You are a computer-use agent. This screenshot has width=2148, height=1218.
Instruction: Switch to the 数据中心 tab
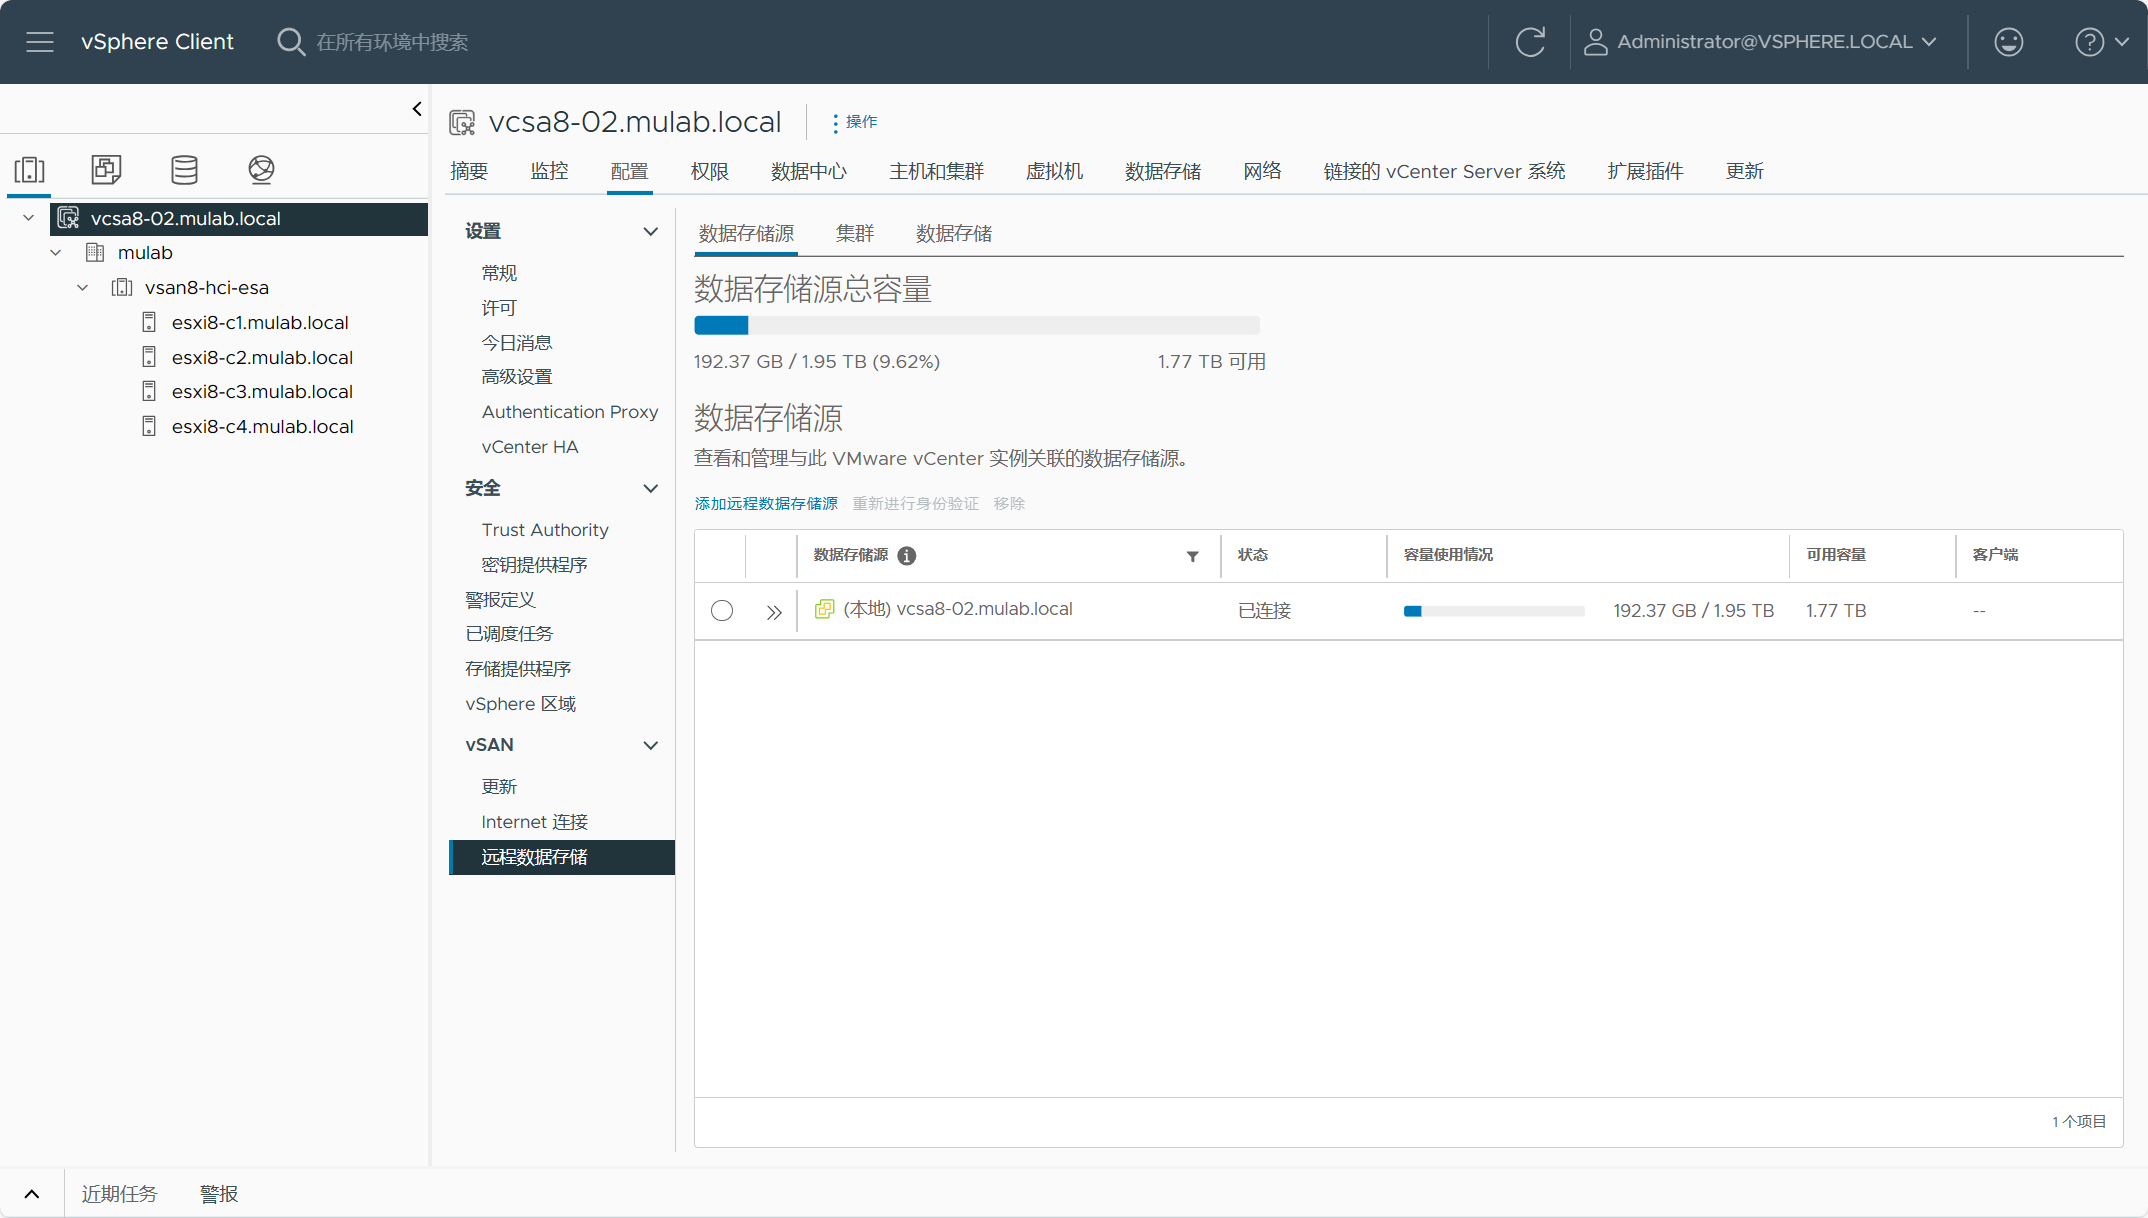809,171
